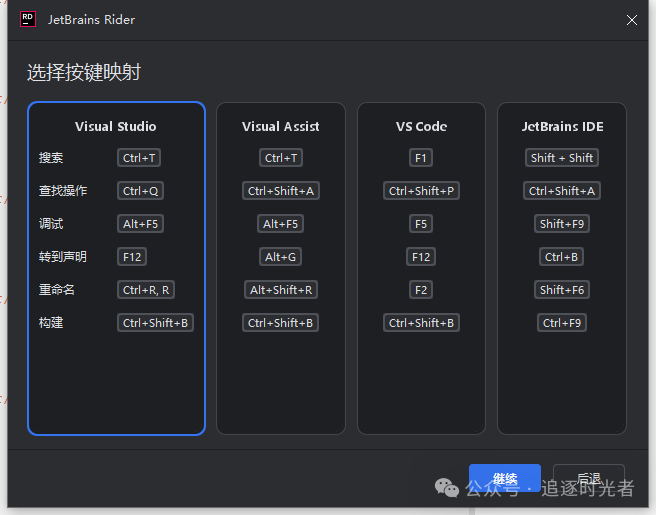The height and width of the screenshot is (515, 656).
Task: Click Ctrl+T shortcut under Visual Assist
Action: 281,158
